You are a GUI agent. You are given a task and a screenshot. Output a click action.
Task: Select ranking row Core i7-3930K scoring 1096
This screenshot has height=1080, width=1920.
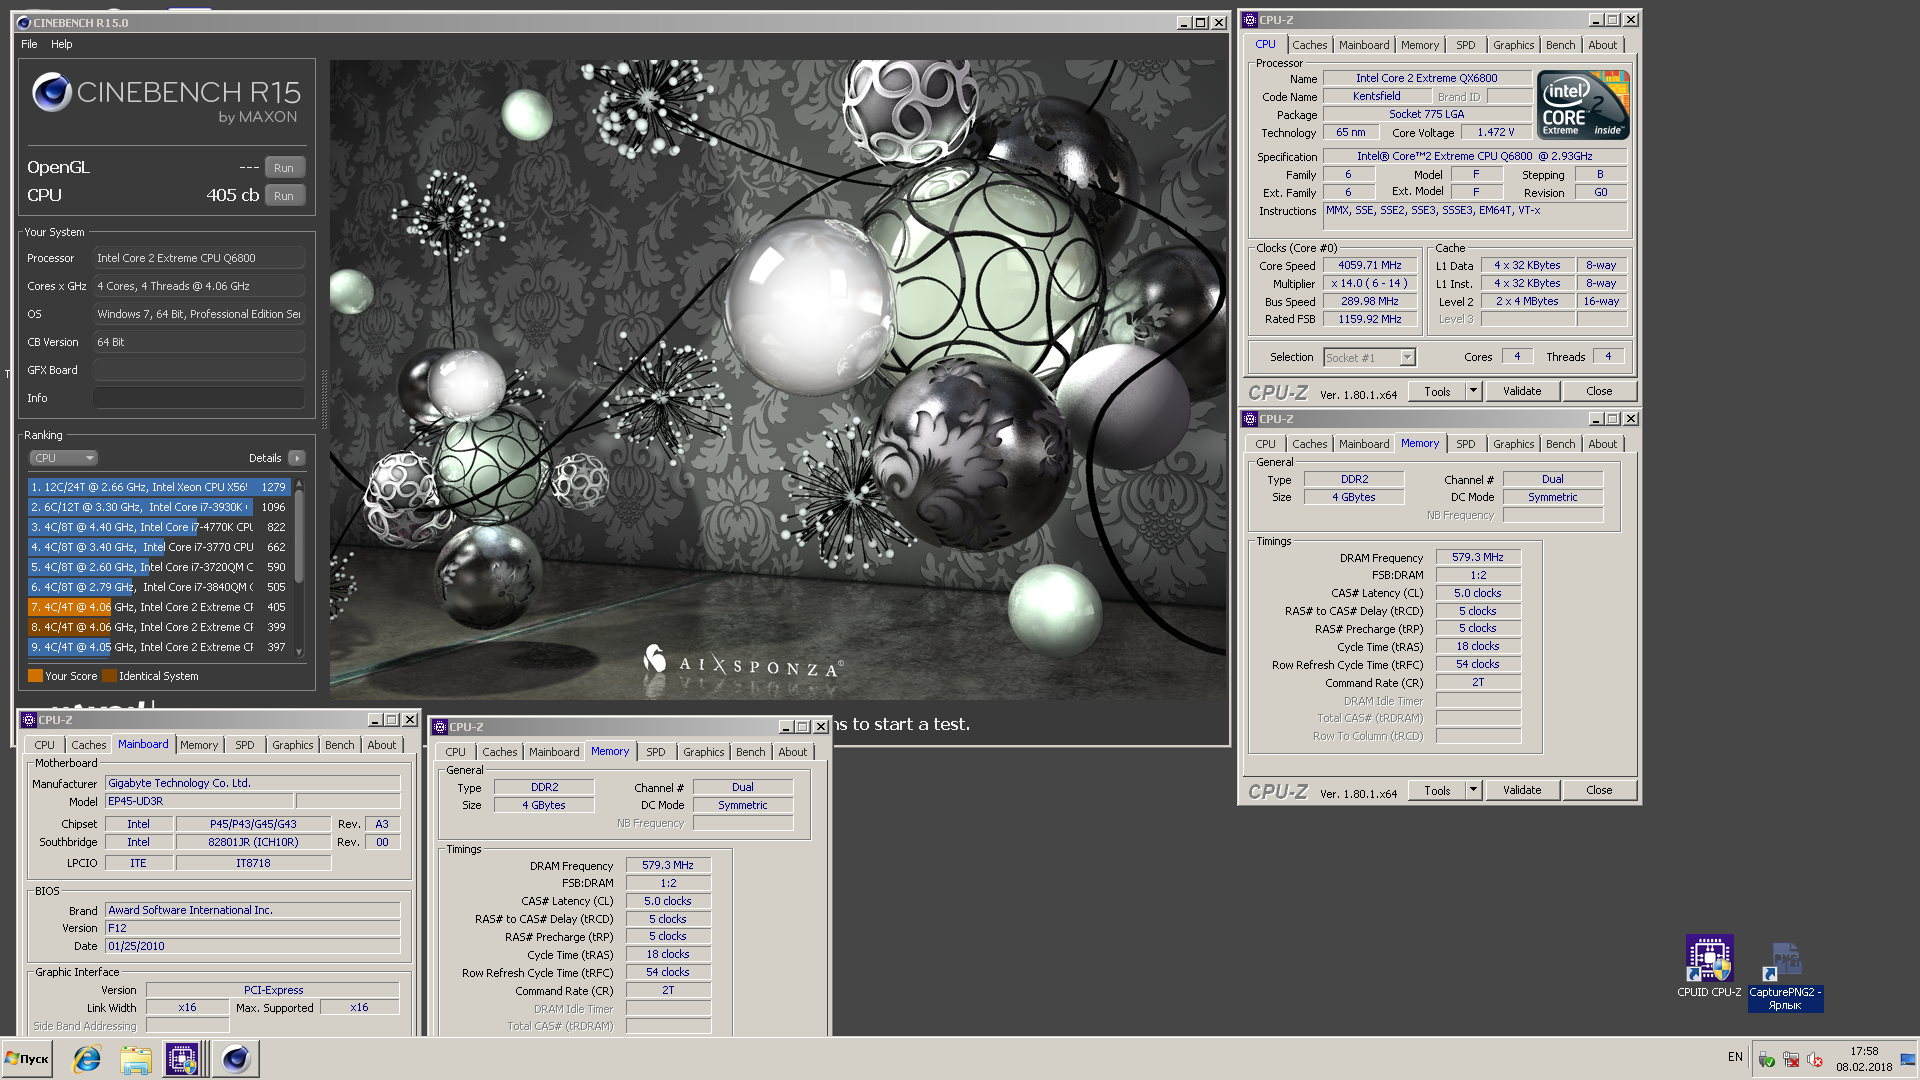159,507
